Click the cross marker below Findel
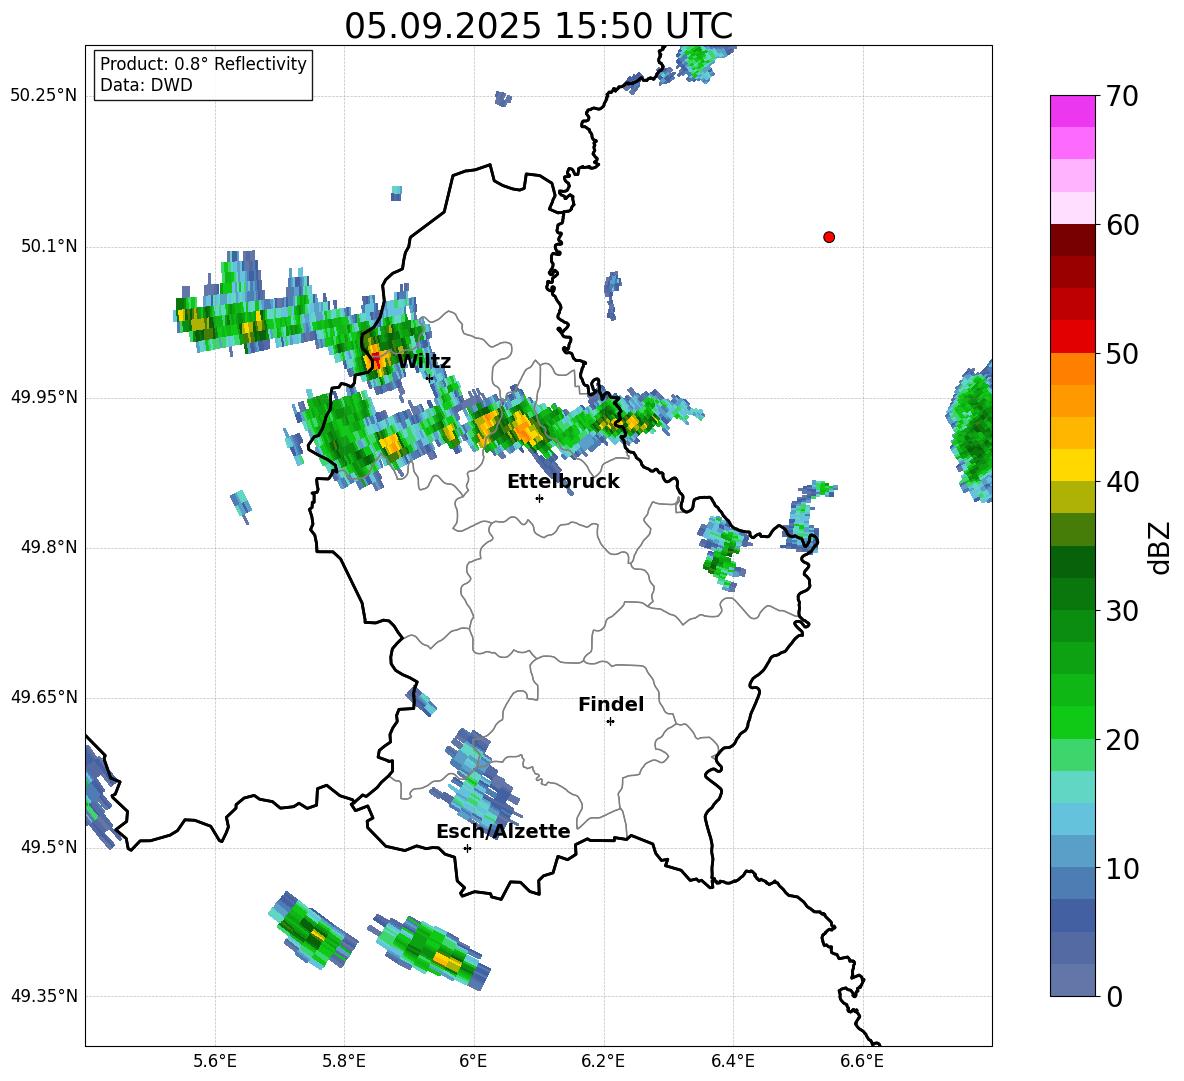The image size is (1184, 1081). point(610,722)
